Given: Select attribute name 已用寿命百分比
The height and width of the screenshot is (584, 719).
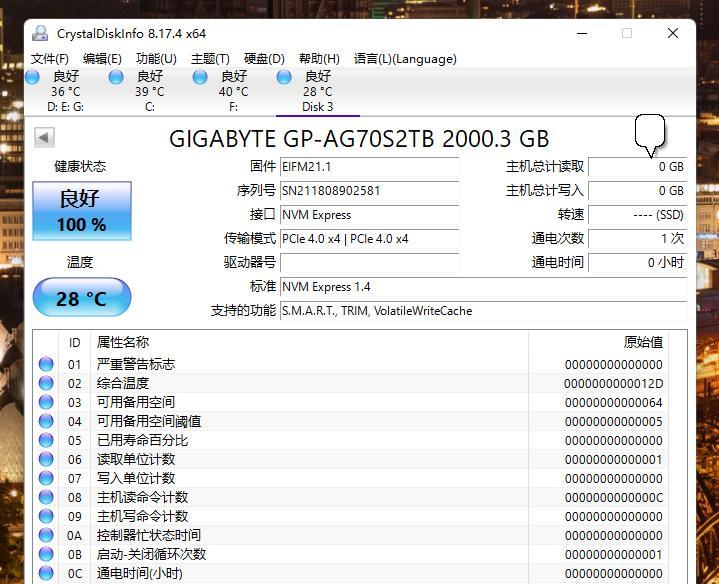Looking at the screenshot, I should (x=142, y=440).
